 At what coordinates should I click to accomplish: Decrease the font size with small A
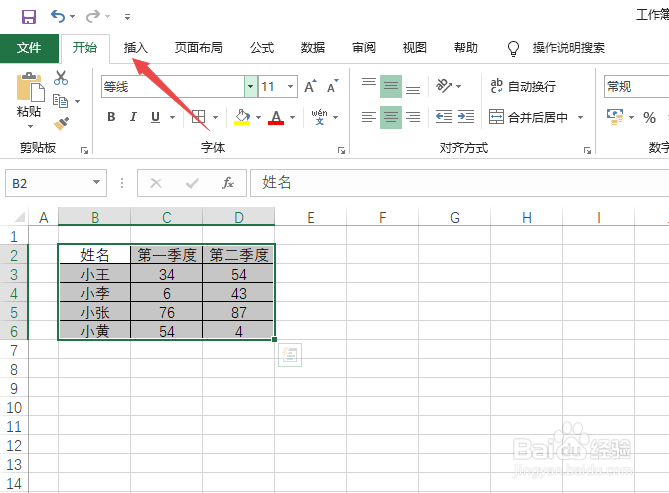point(333,86)
